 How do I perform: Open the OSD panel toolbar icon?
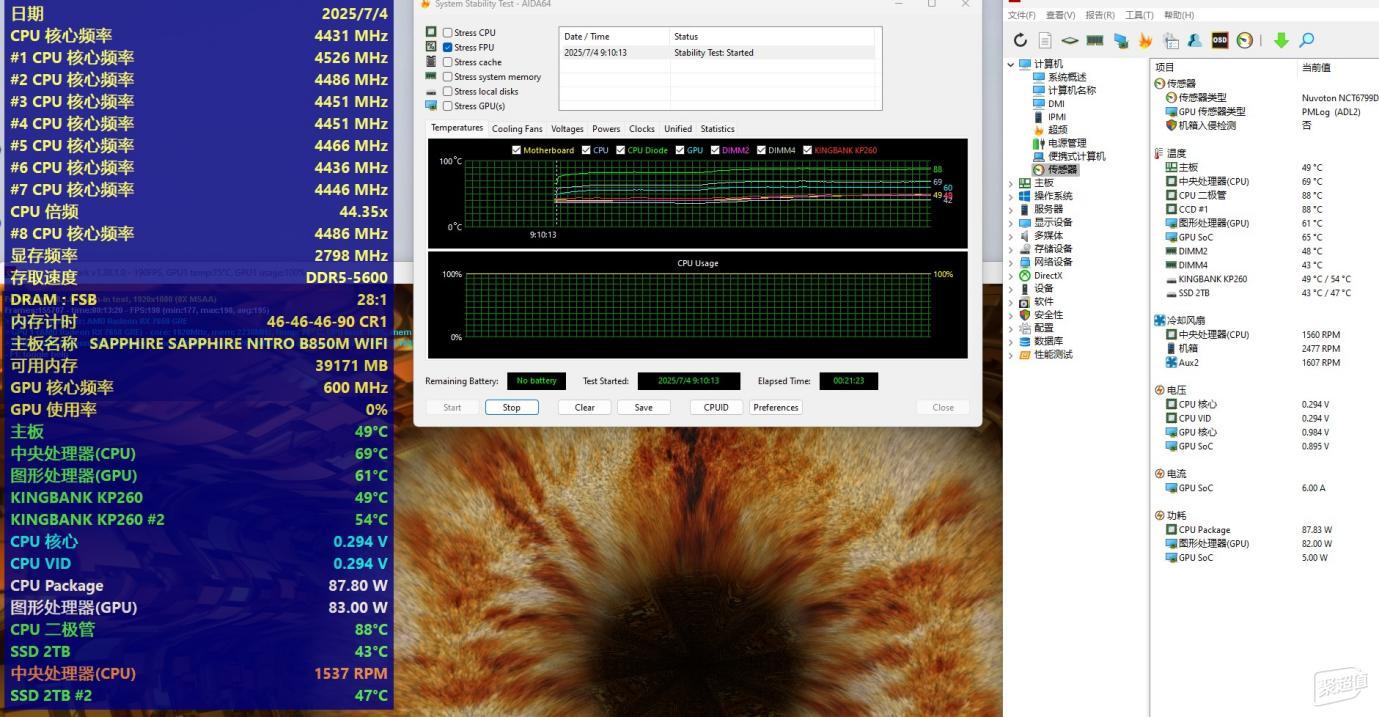(1220, 40)
